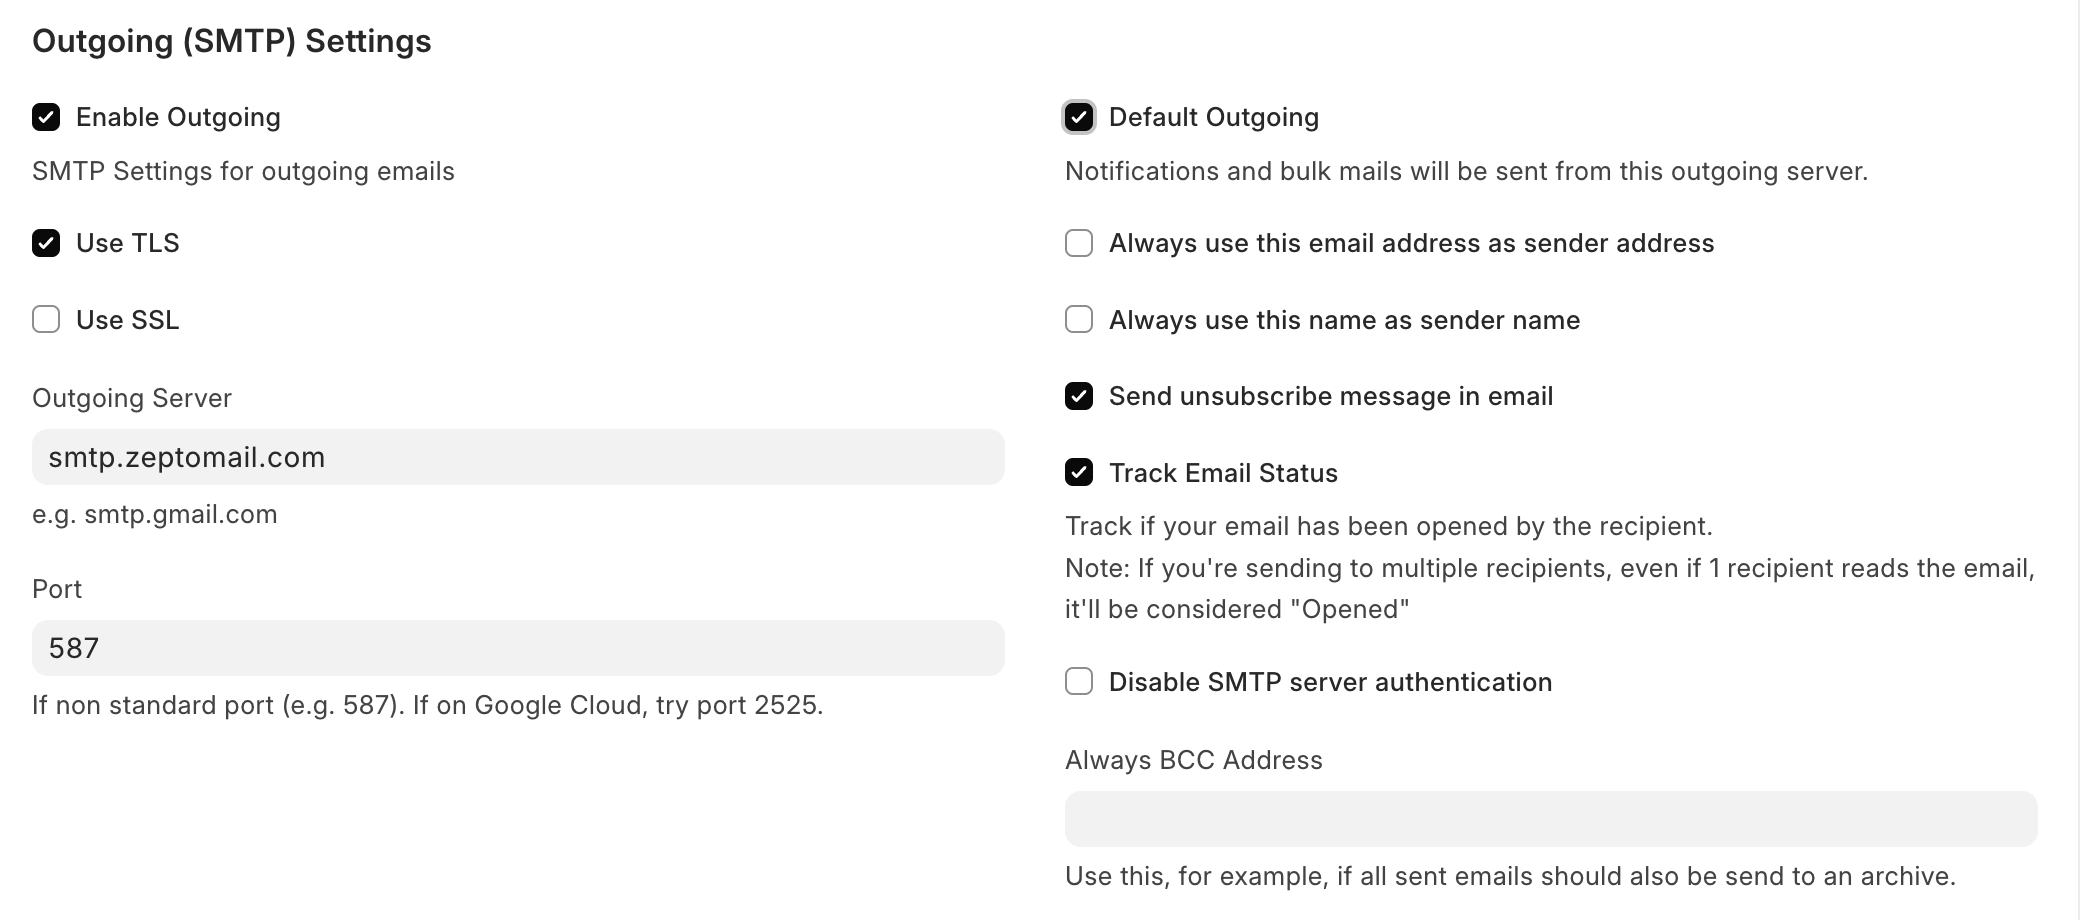
Task: Toggle the Track Email Status checkbox
Action: pyautogui.click(x=1078, y=473)
